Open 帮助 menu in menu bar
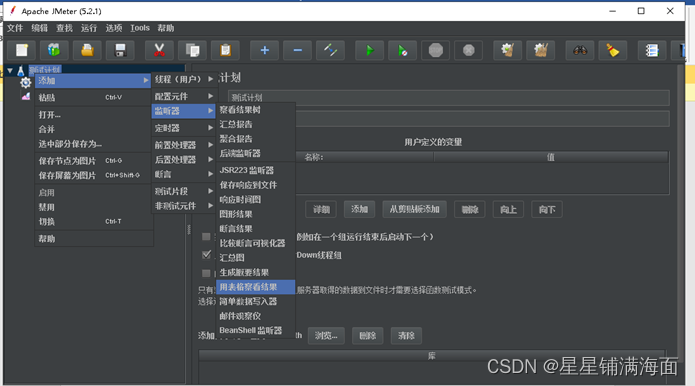 click(166, 28)
